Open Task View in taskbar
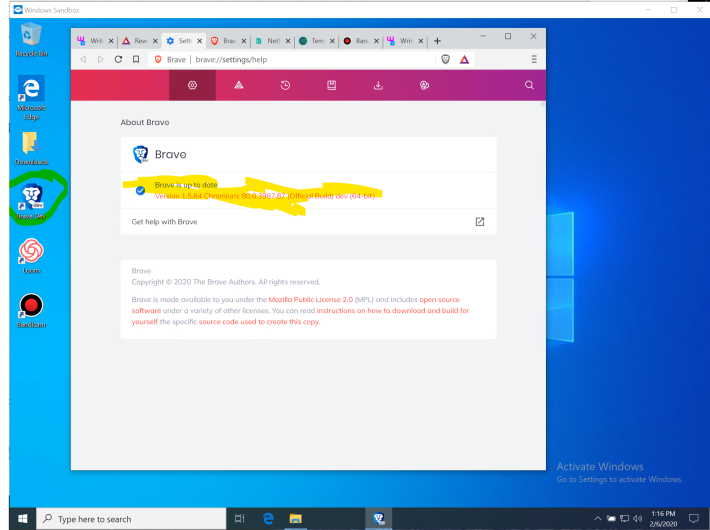This screenshot has width=710, height=530. pyautogui.click(x=240, y=519)
